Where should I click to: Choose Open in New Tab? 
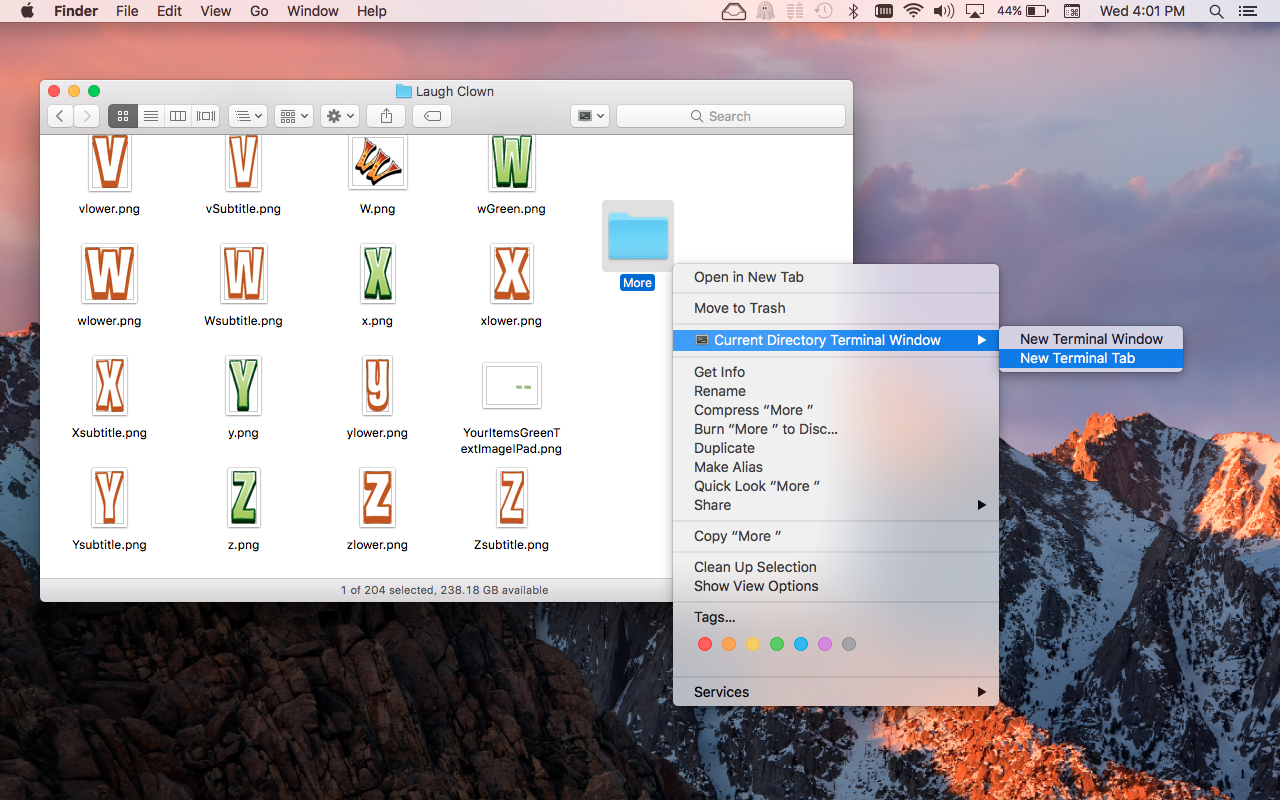[x=836, y=277]
